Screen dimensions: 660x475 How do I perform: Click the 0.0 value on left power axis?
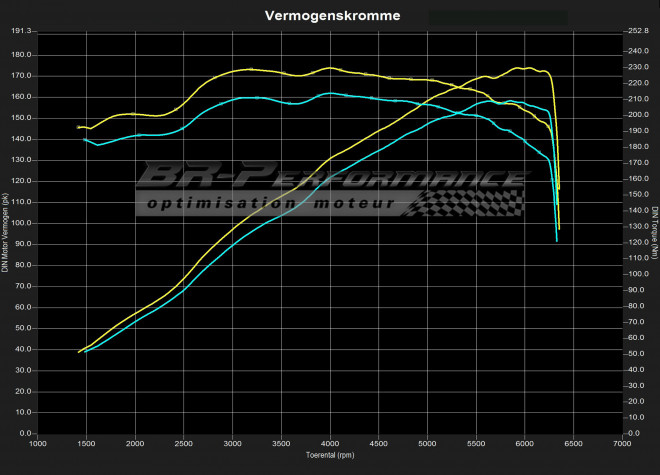point(26,434)
